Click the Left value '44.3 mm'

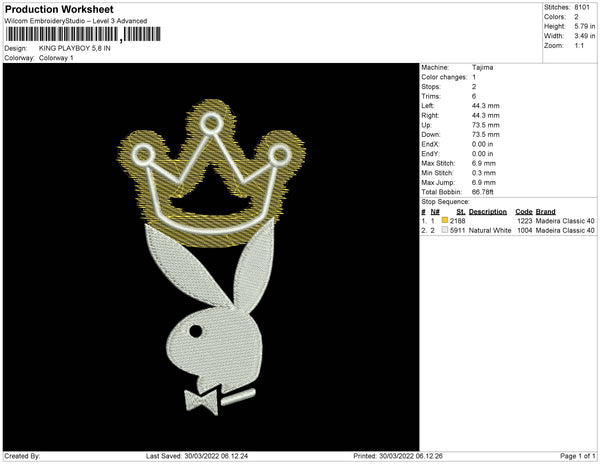pyautogui.click(x=486, y=106)
